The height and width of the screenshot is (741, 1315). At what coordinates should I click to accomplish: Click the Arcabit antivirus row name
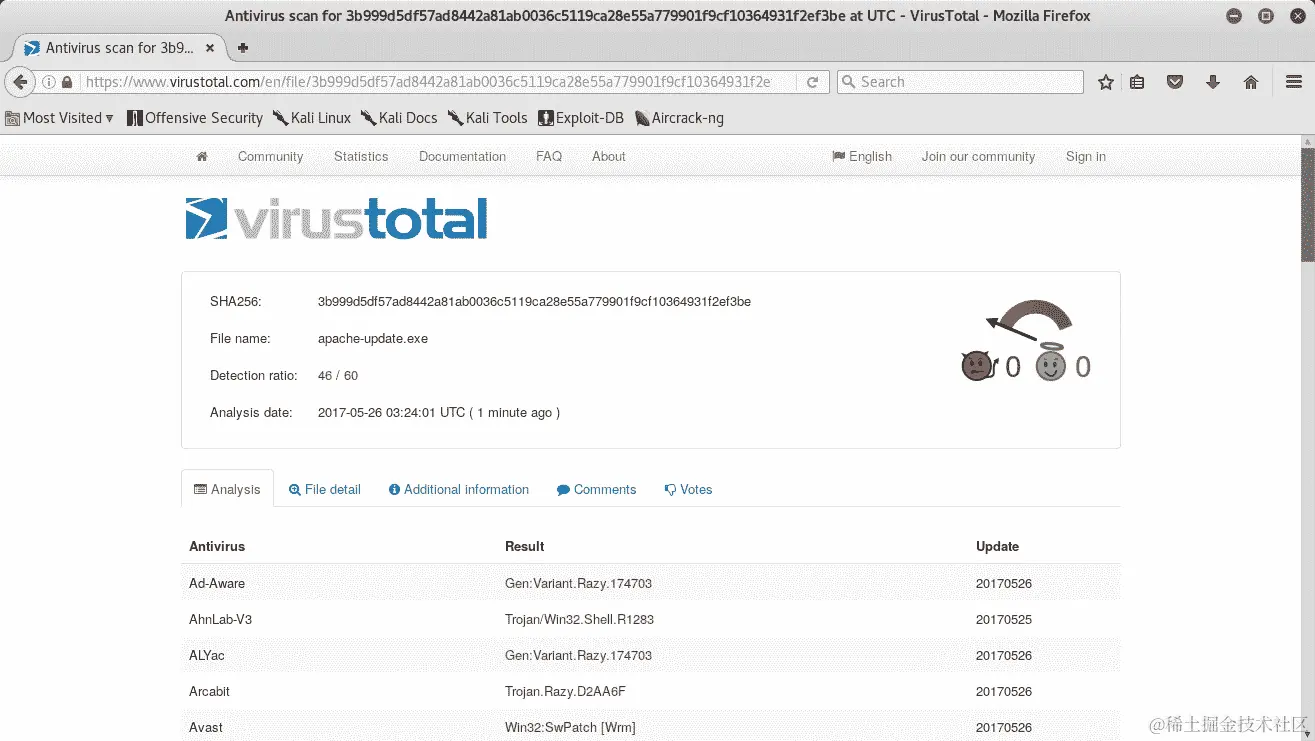pyautogui.click(x=210, y=691)
